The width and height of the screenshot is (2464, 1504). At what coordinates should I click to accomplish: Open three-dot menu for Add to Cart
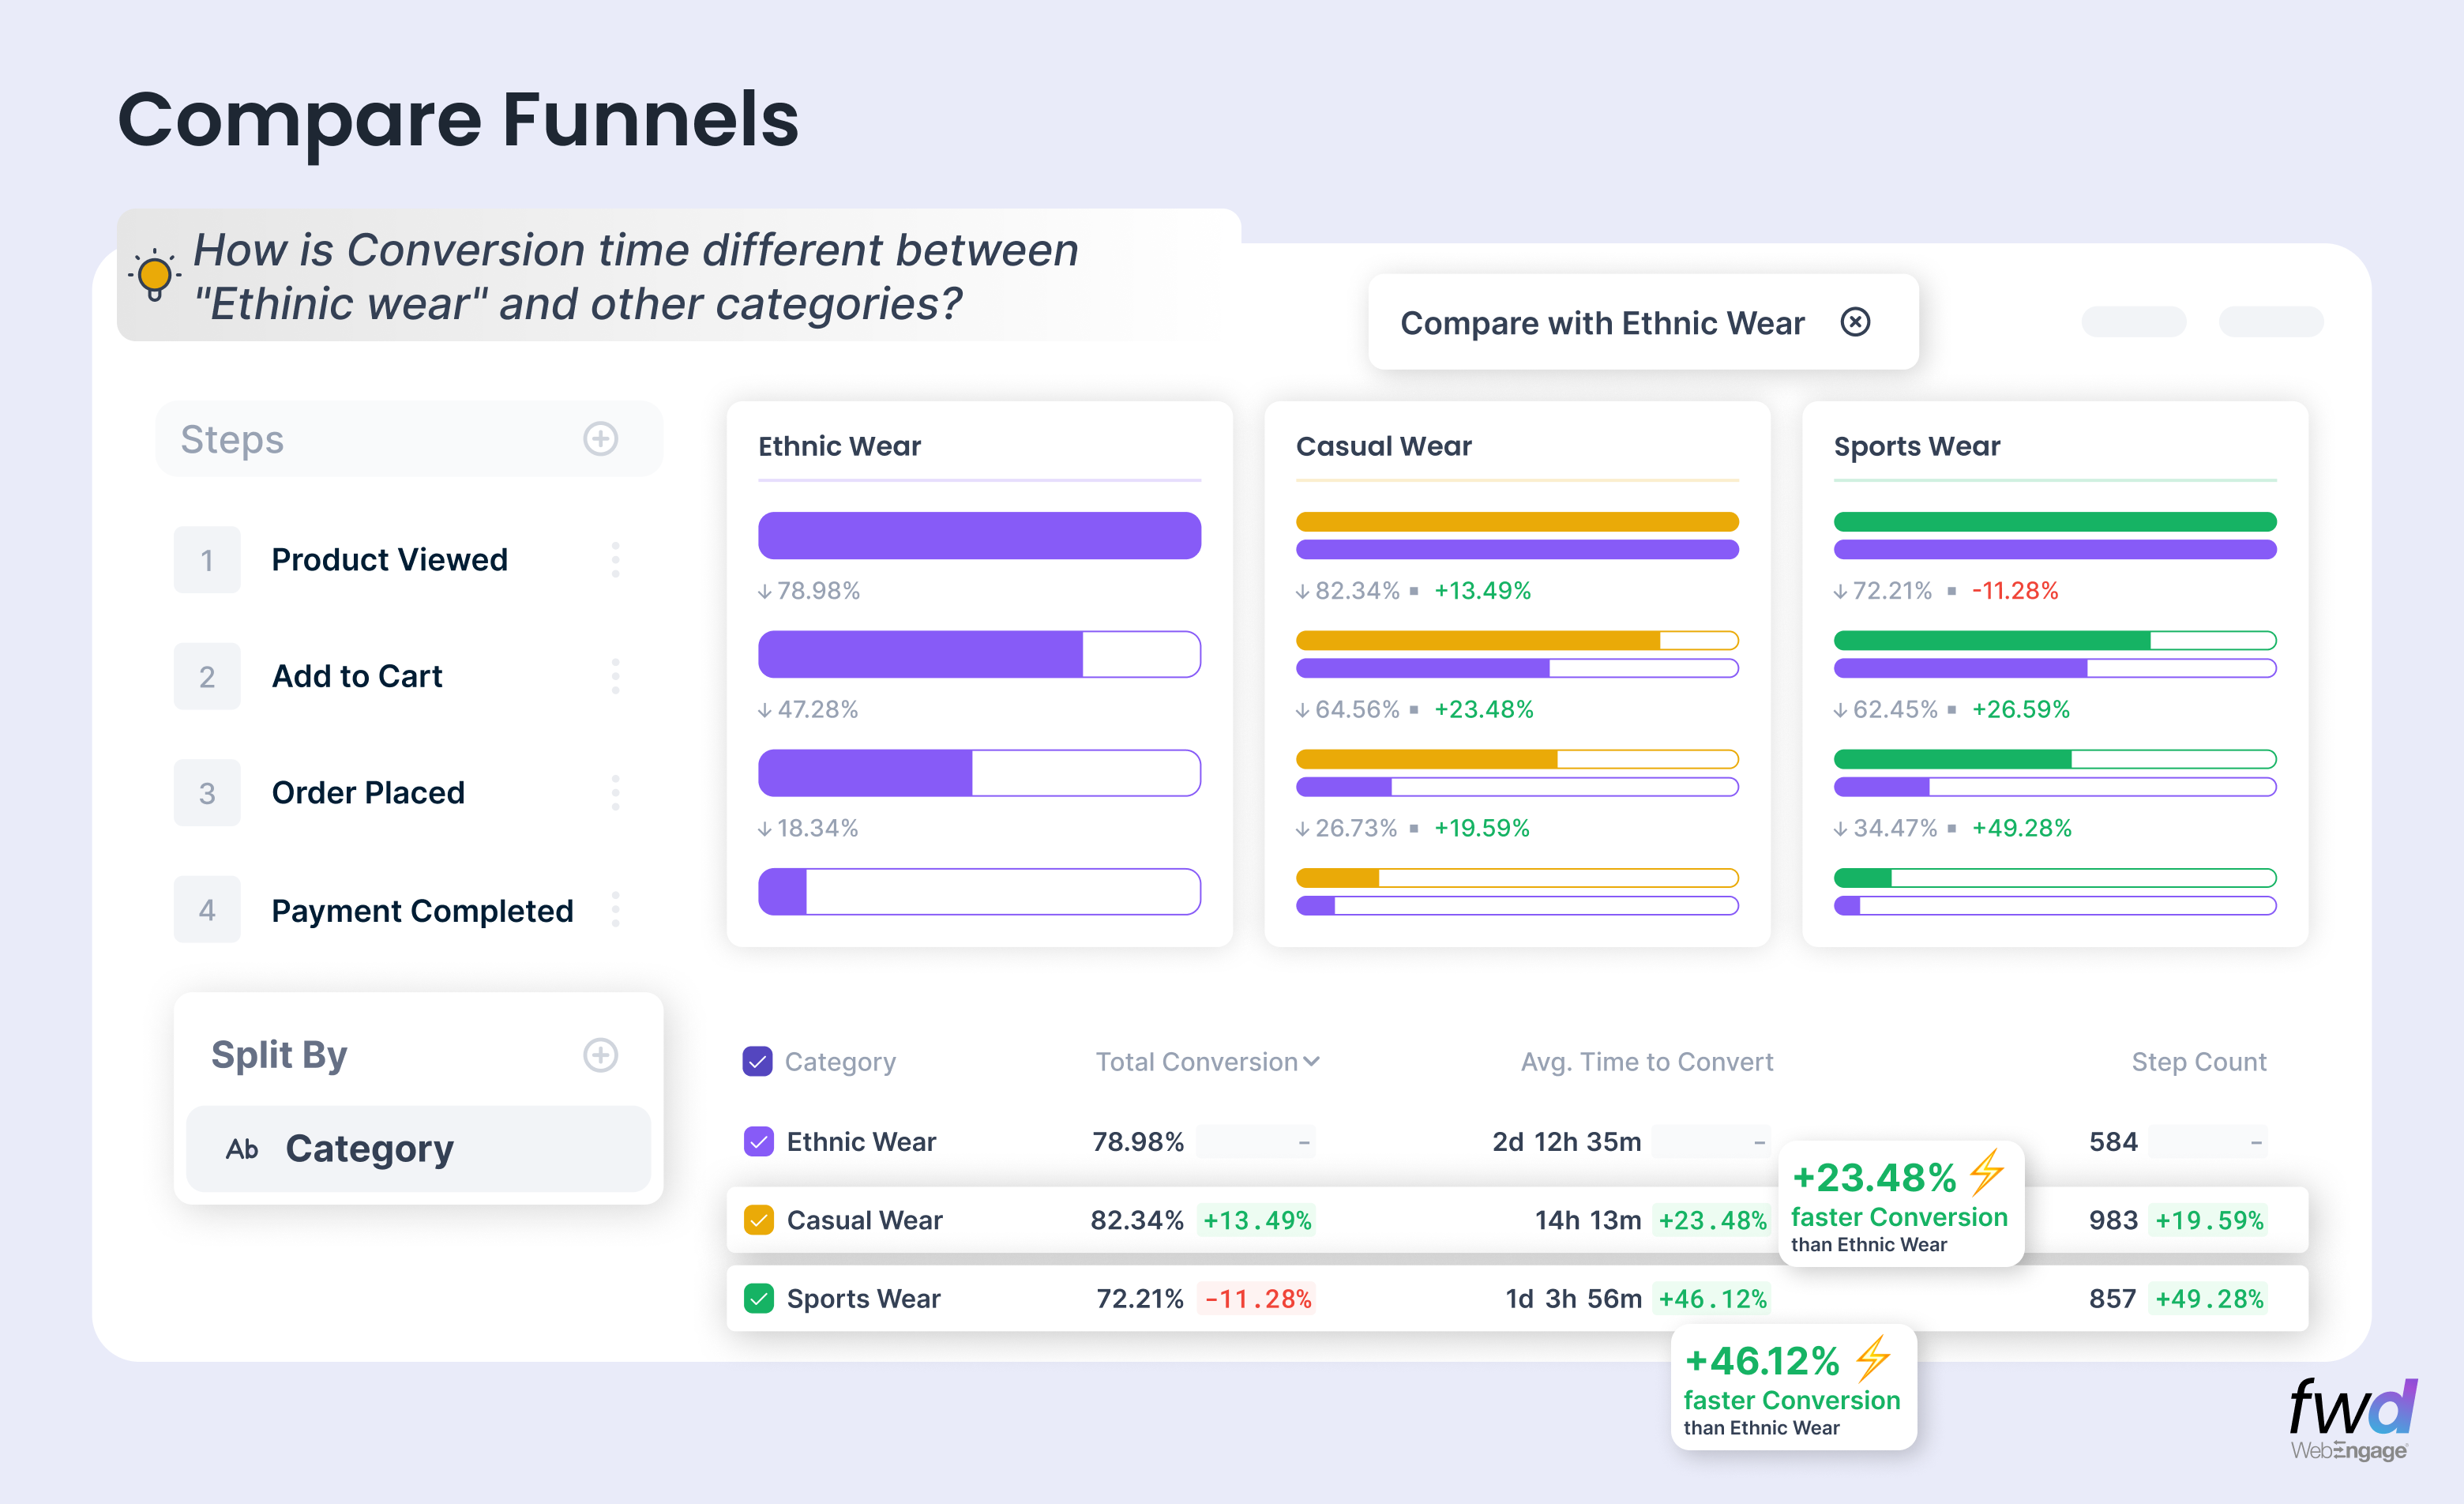615,677
